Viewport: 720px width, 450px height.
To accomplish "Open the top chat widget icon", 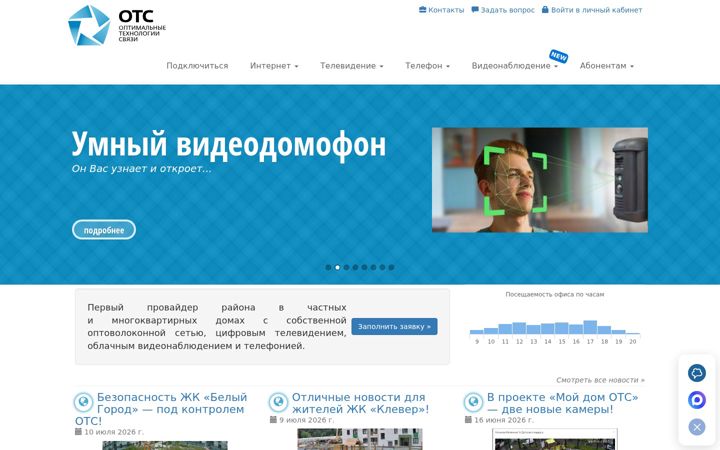I will pyautogui.click(x=697, y=373).
